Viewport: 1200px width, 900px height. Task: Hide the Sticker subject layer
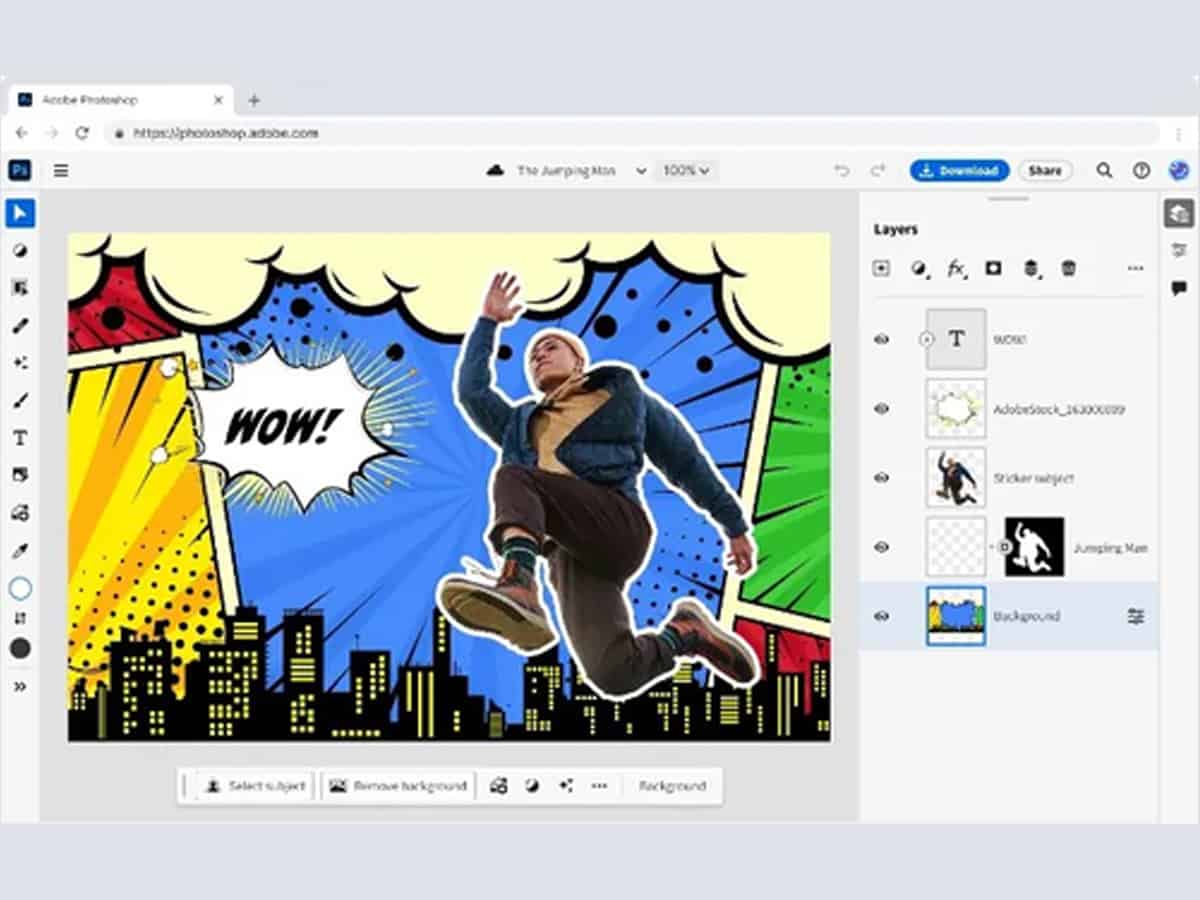tap(881, 478)
